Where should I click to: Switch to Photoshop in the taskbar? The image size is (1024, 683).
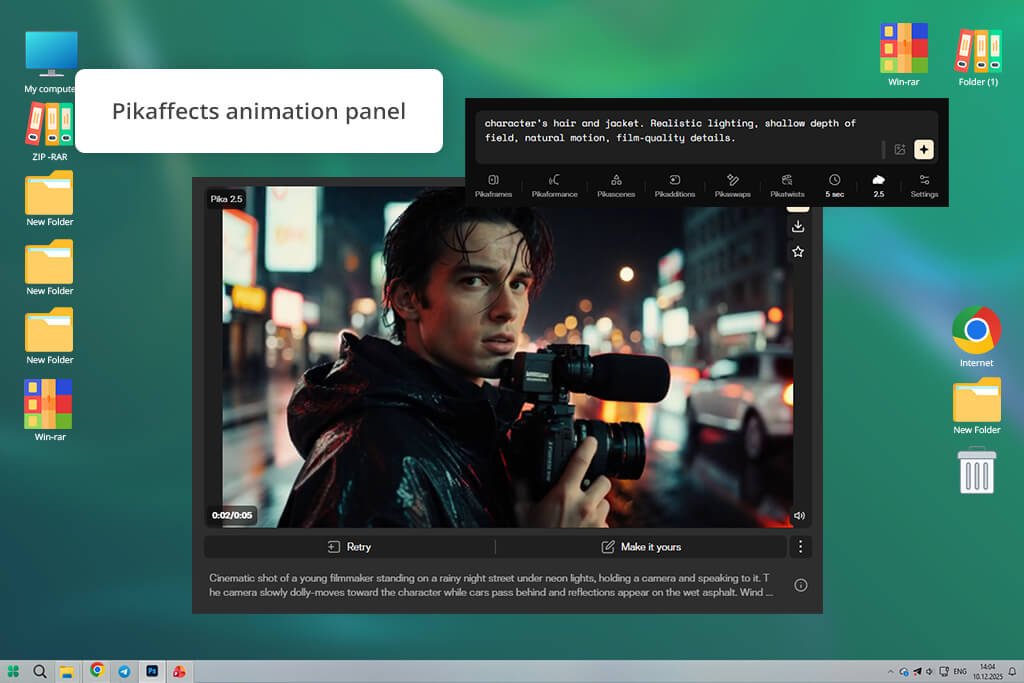point(152,671)
